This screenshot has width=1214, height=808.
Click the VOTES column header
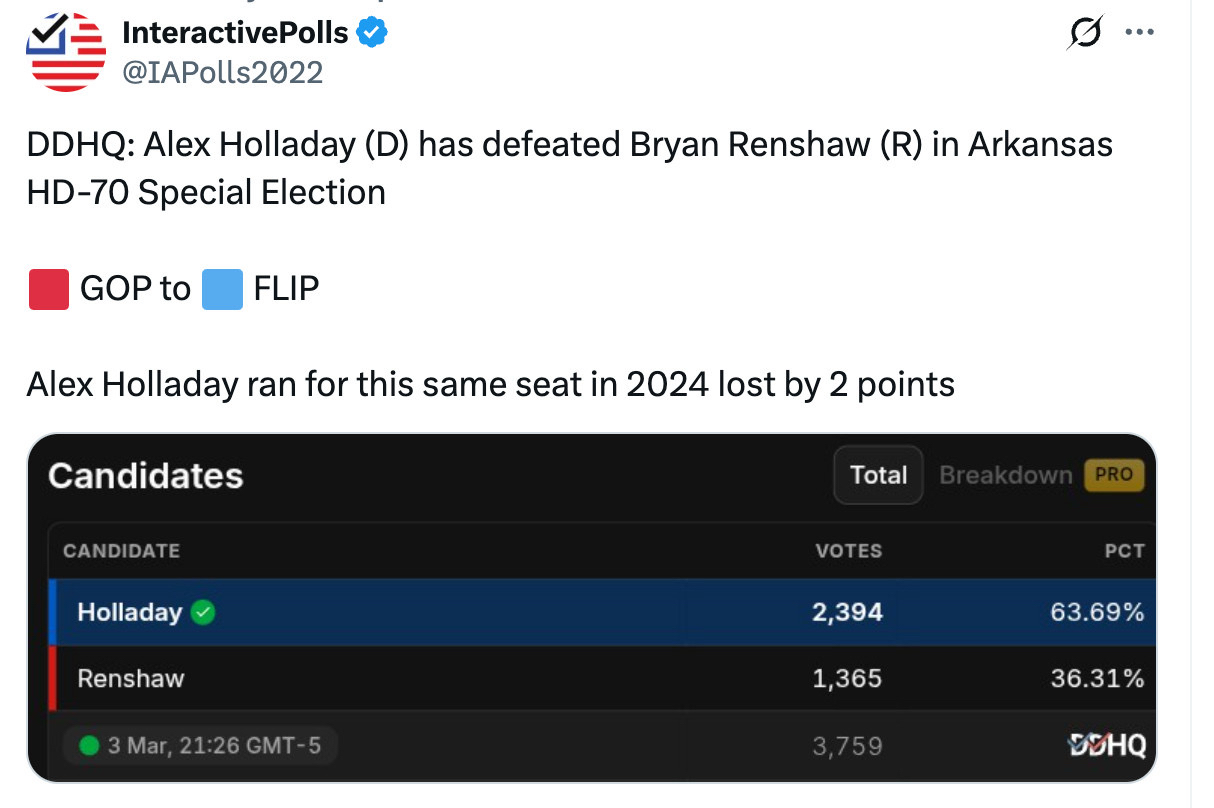[848, 551]
